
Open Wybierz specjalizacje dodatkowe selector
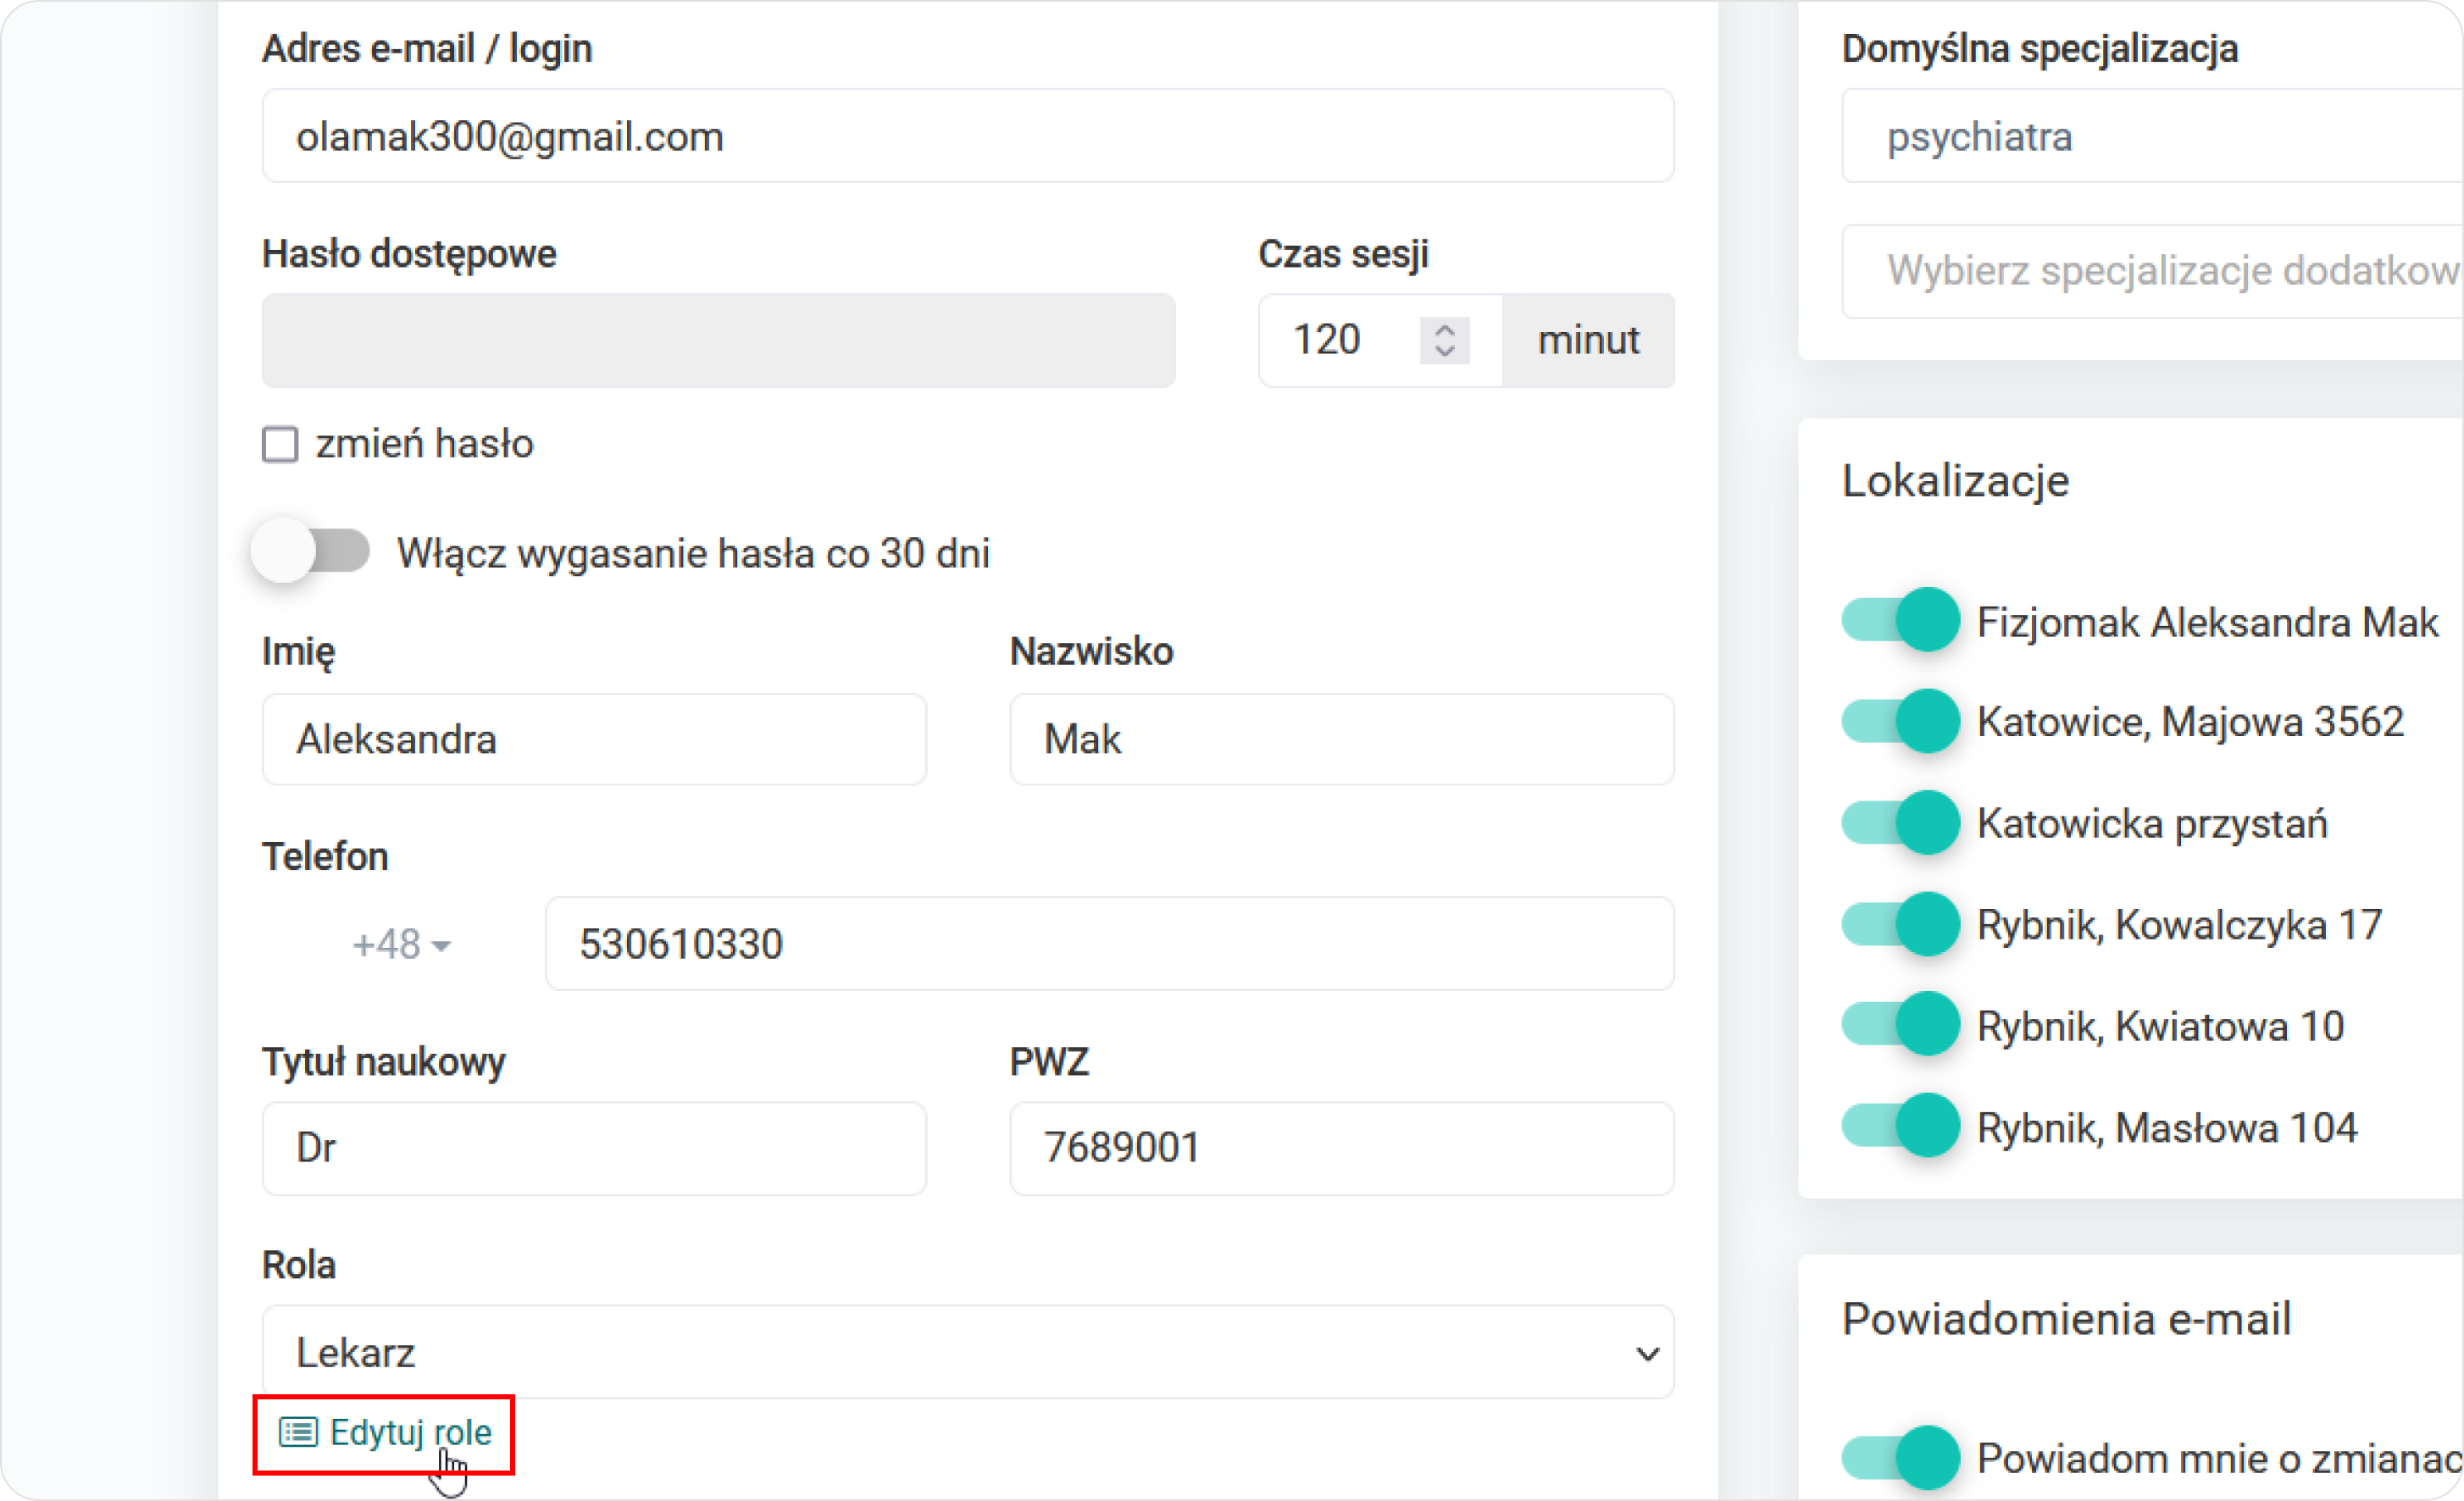coord(2152,271)
